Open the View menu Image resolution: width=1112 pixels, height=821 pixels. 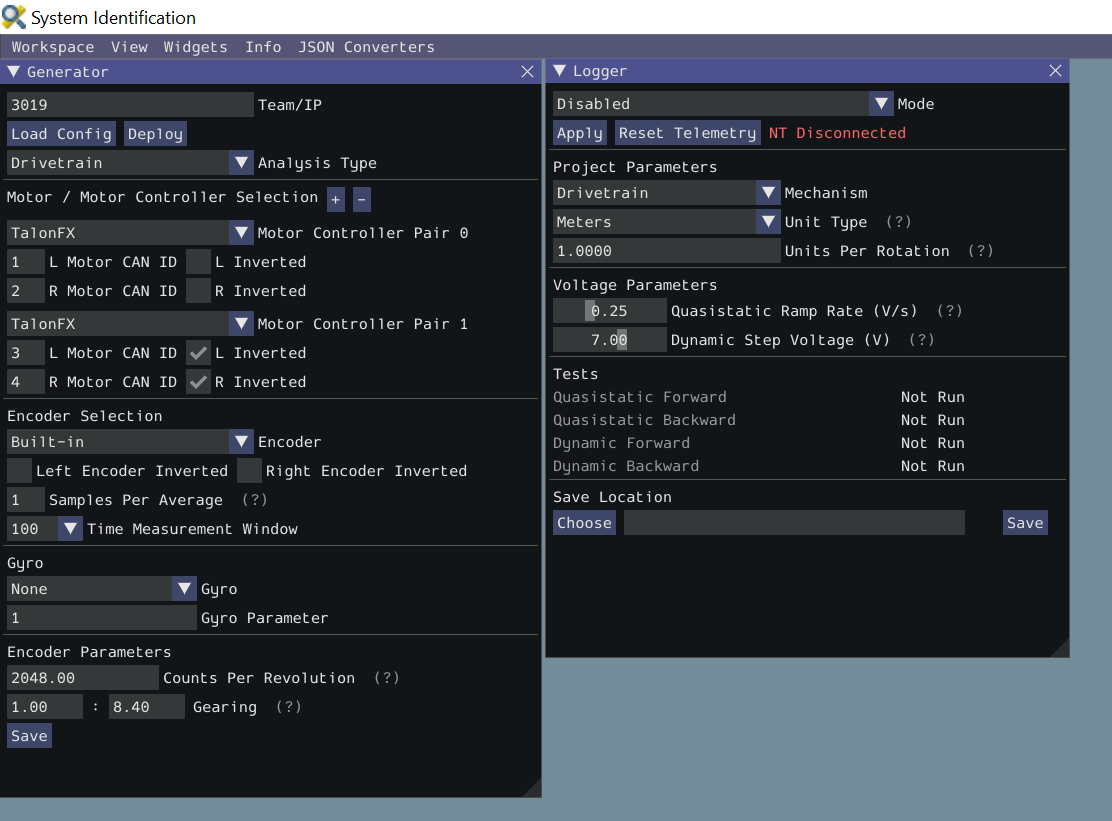(129, 47)
